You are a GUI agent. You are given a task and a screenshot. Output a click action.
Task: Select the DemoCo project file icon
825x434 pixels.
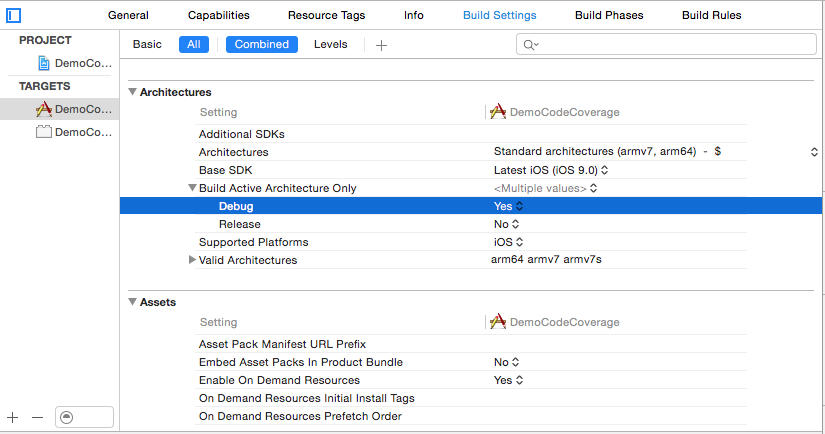pyautogui.click(x=43, y=63)
